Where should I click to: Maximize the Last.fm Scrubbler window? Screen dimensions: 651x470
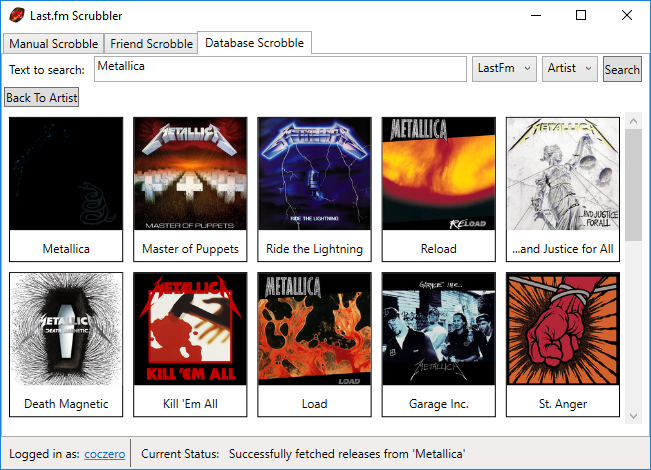coord(581,15)
